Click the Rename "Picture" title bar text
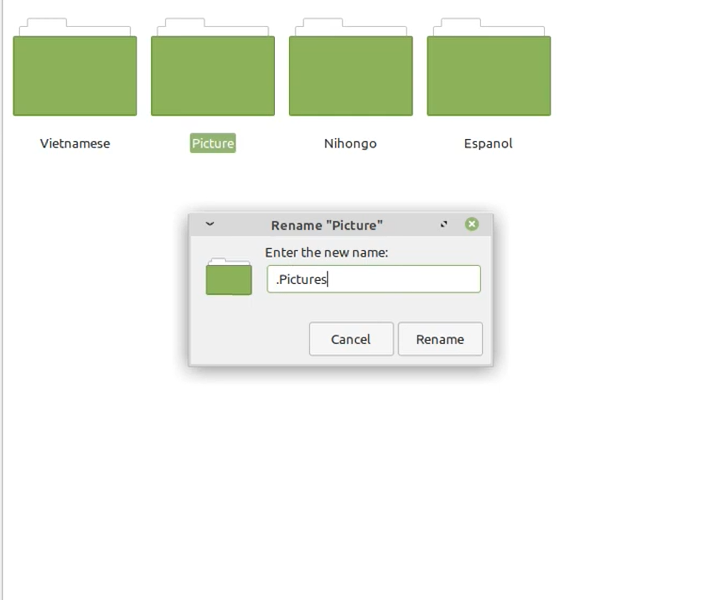 [x=327, y=225]
